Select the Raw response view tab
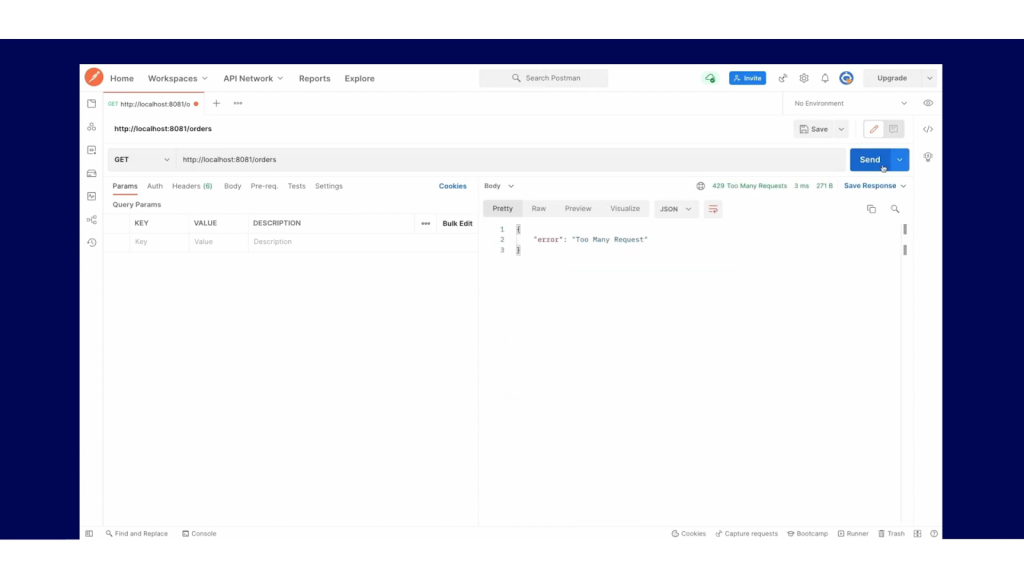Screen dimensions: 1024x576 539,209
